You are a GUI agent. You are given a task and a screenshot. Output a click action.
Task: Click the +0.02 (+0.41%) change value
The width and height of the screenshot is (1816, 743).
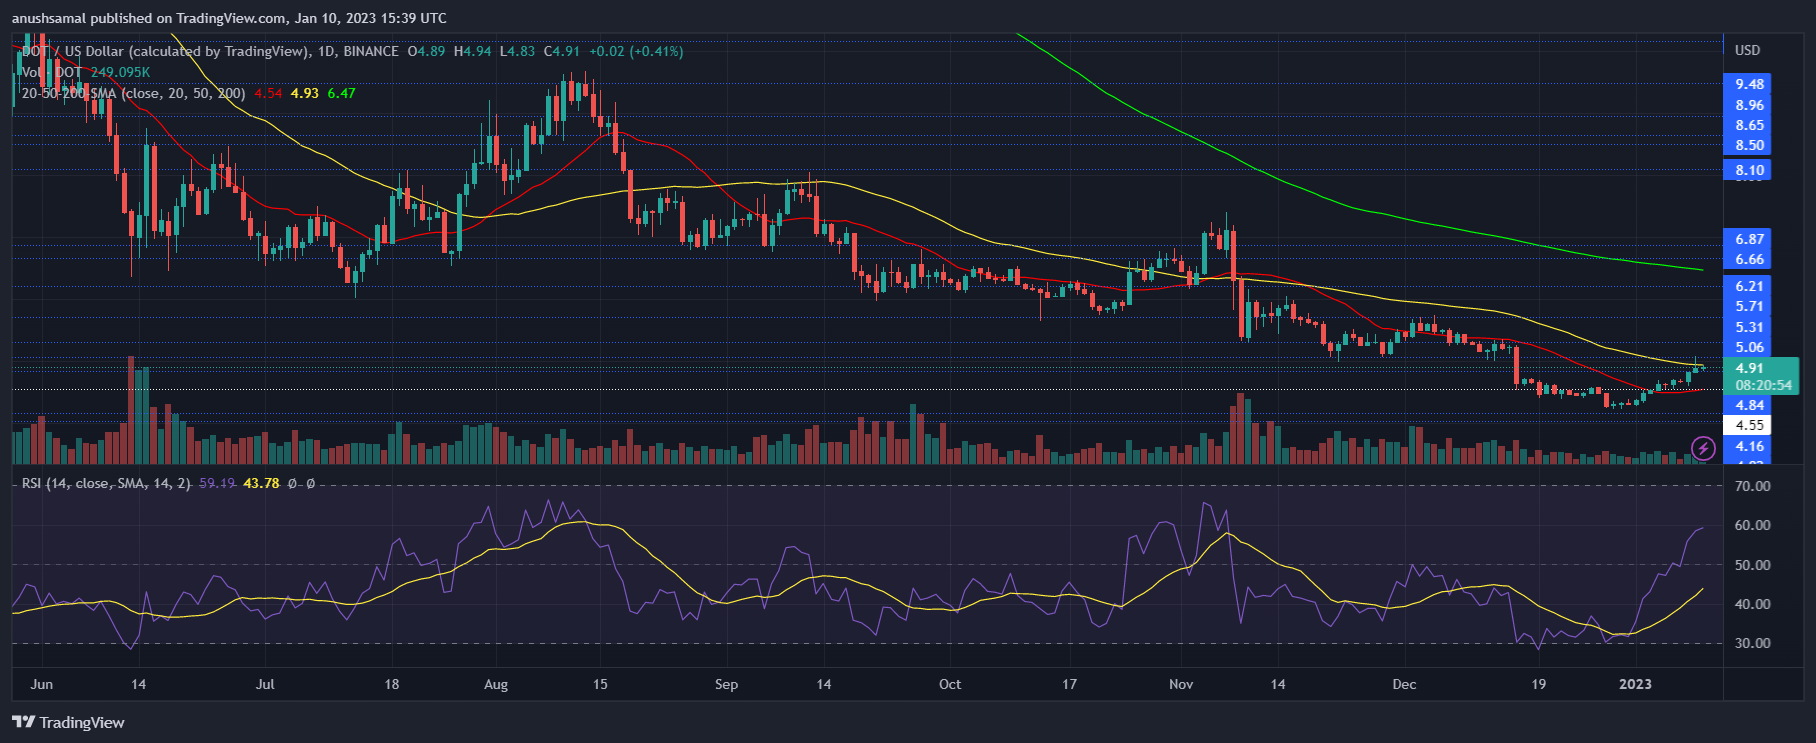click(636, 51)
